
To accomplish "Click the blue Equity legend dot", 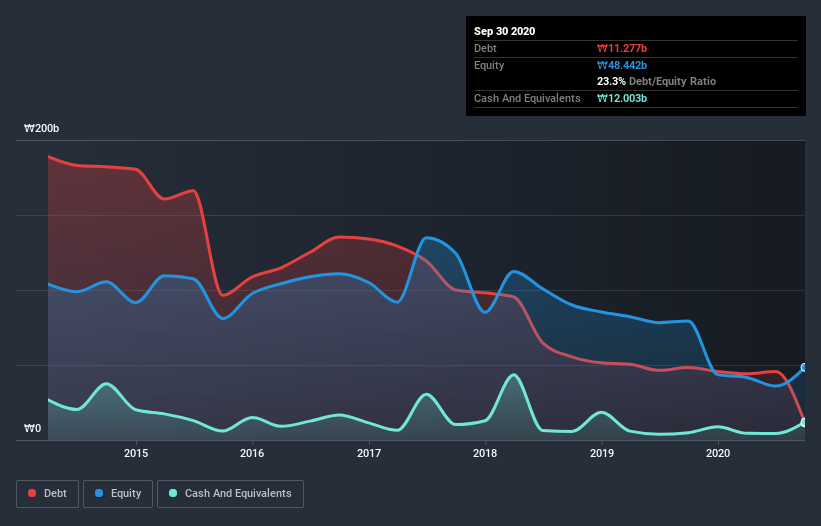I will coord(99,493).
